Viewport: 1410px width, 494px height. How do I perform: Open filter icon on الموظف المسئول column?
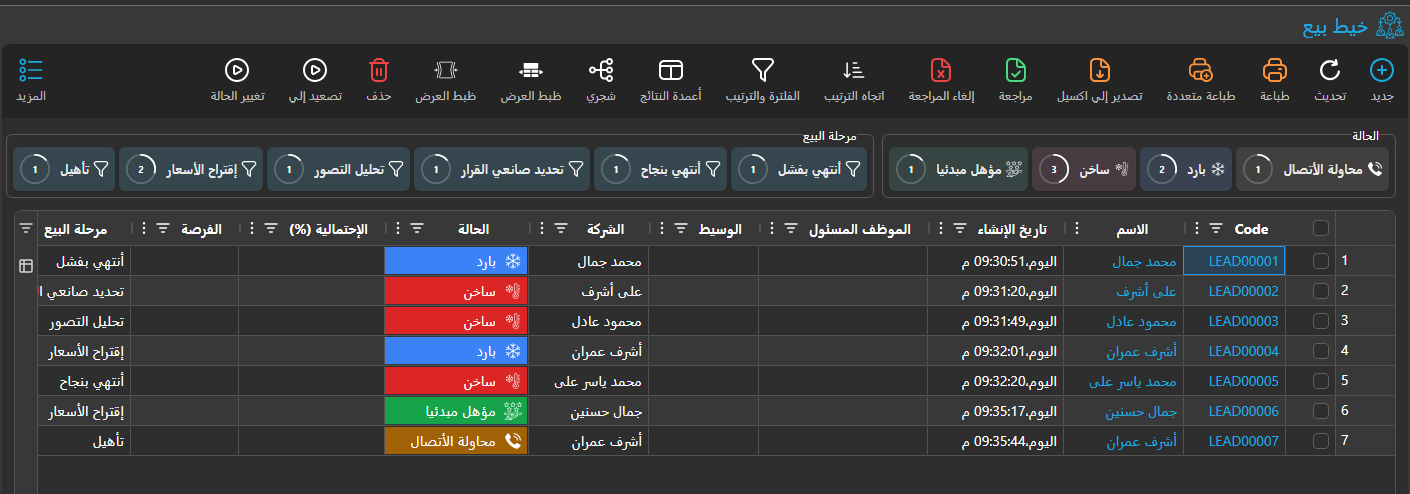pos(790,229)
